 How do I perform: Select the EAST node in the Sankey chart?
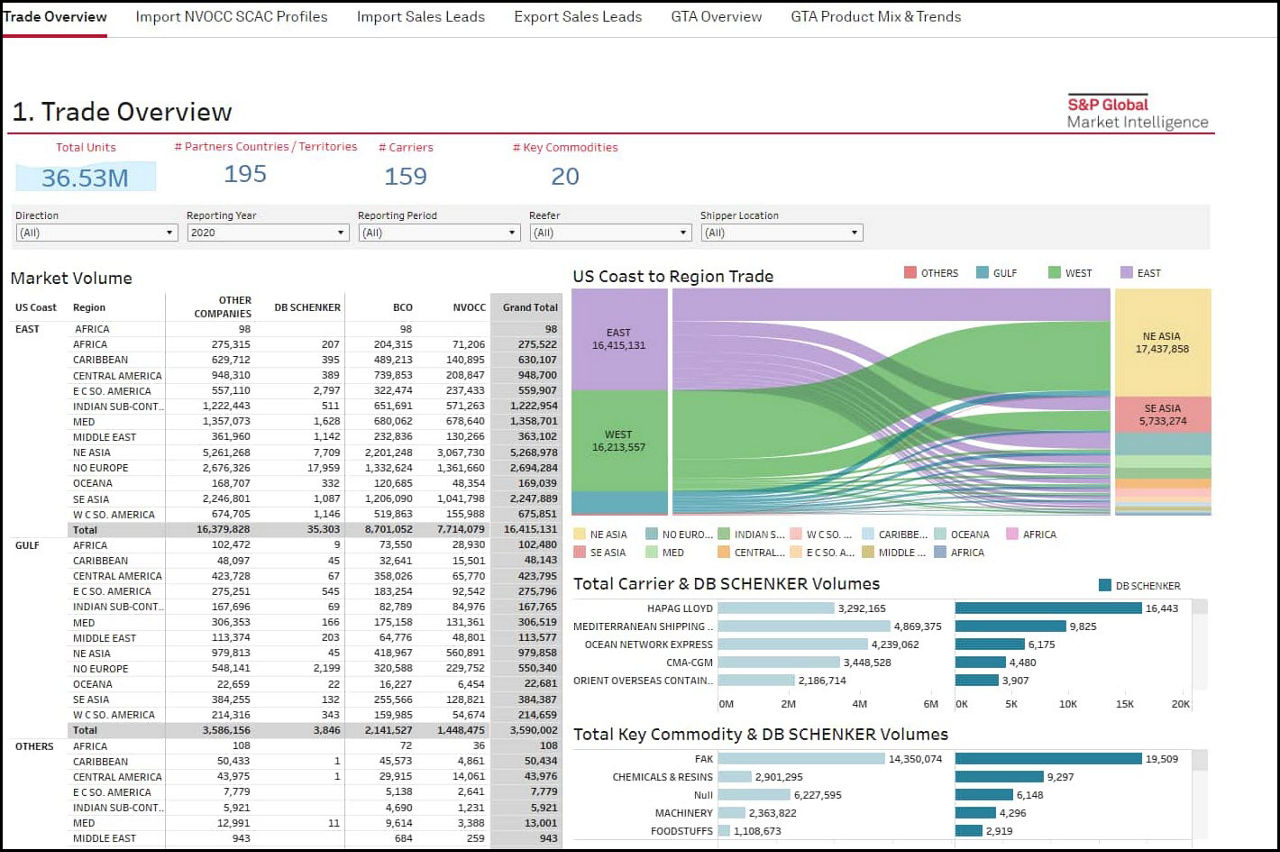(x=619, y=339)
